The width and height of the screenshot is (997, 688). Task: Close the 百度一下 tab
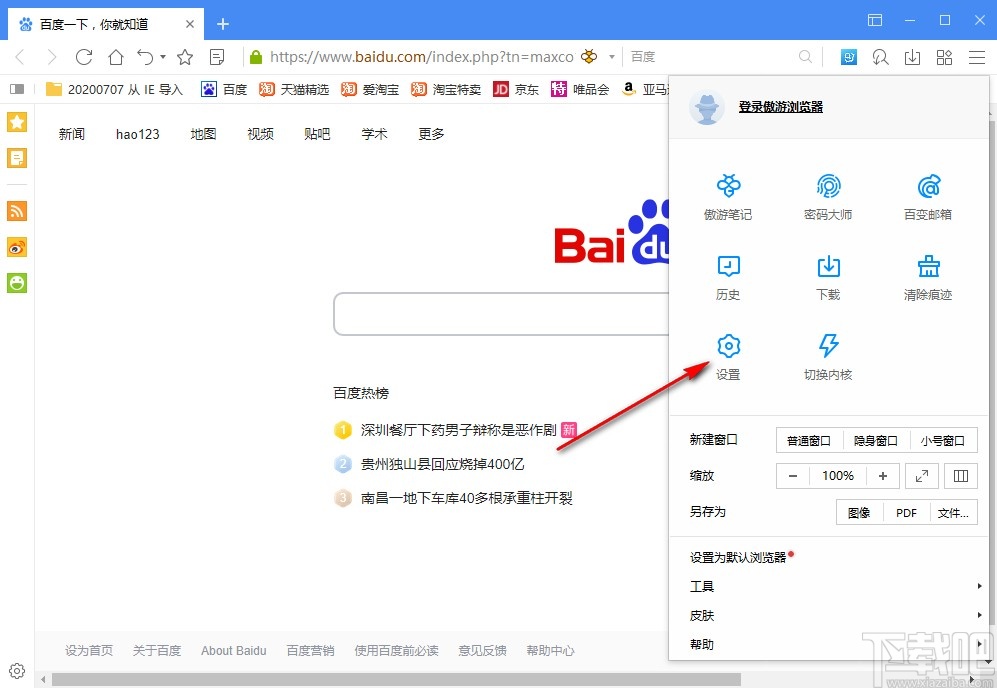pos(189,24)
